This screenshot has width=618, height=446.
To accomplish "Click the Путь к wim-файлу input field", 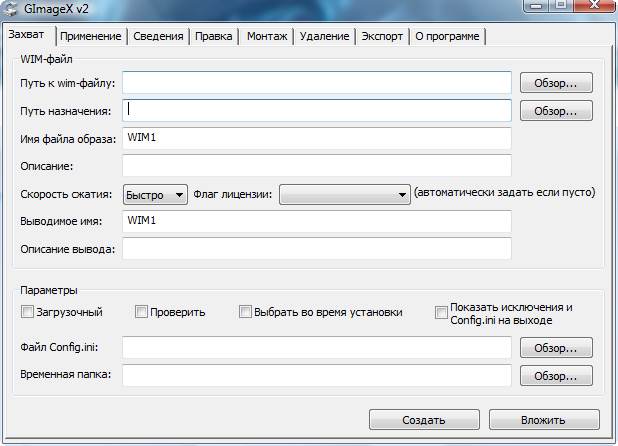I will coord(317,83).
